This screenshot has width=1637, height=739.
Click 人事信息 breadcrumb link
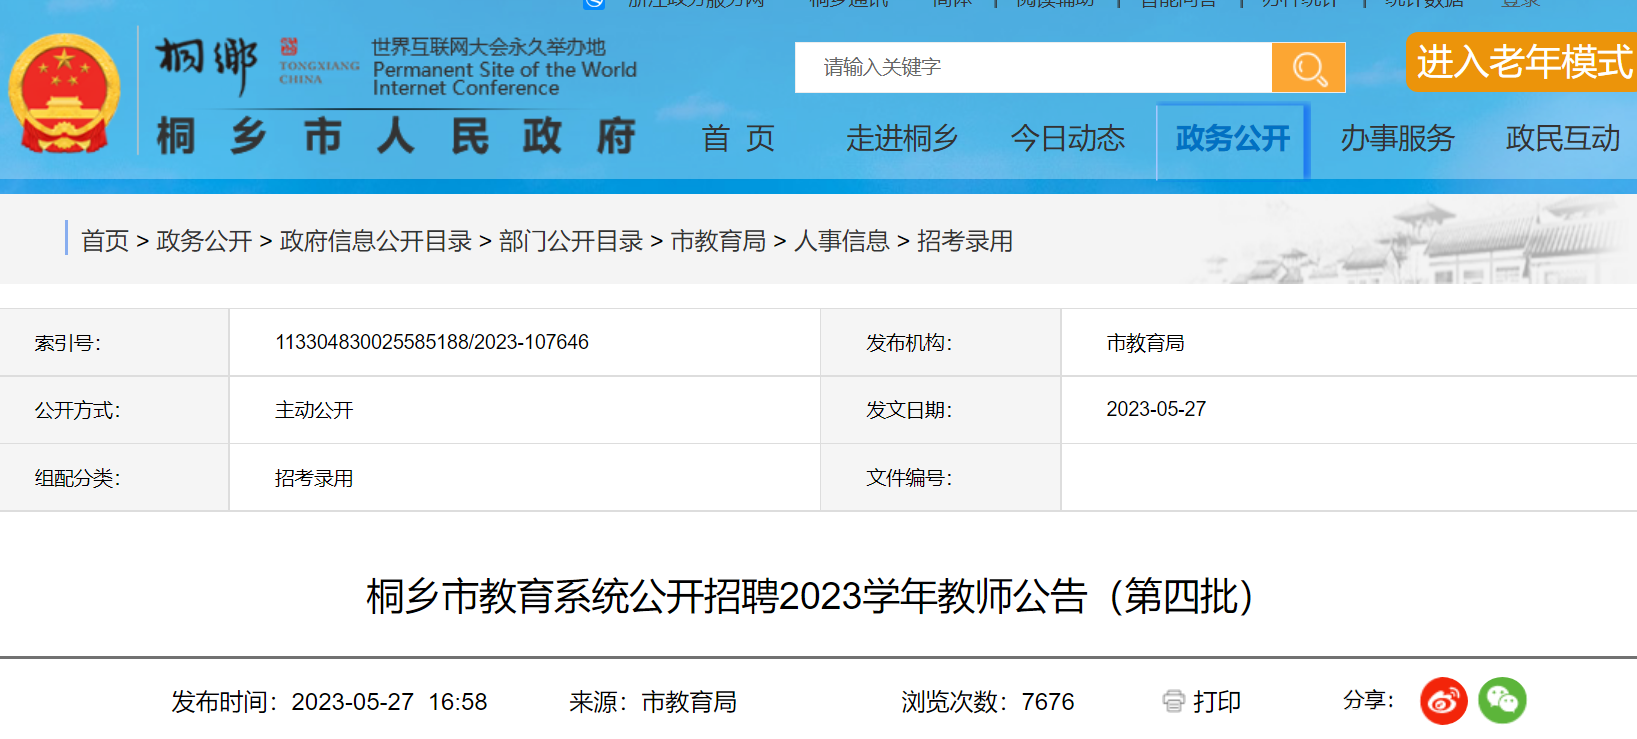pos(841,241)
